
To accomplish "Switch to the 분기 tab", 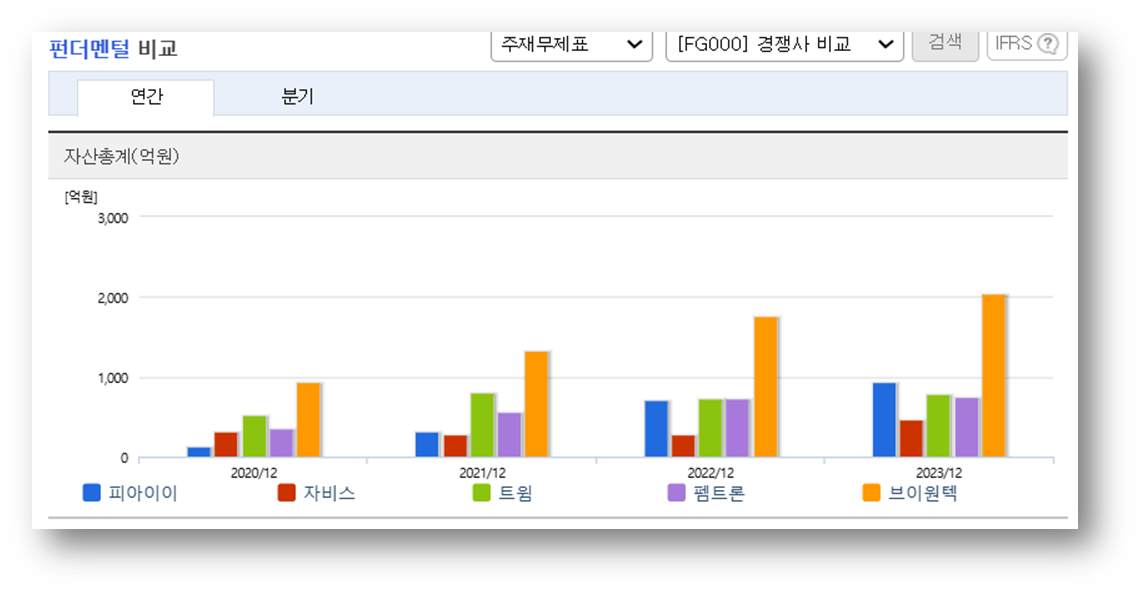I will [297, 97].
